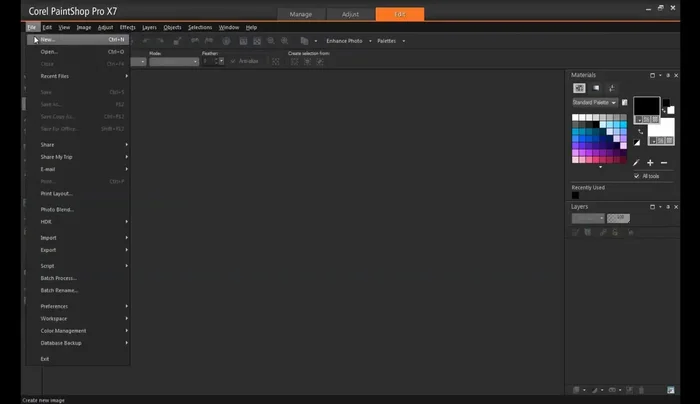
Task: Expand the Palettes dropdown in toolbar
Action: point(388,41)
